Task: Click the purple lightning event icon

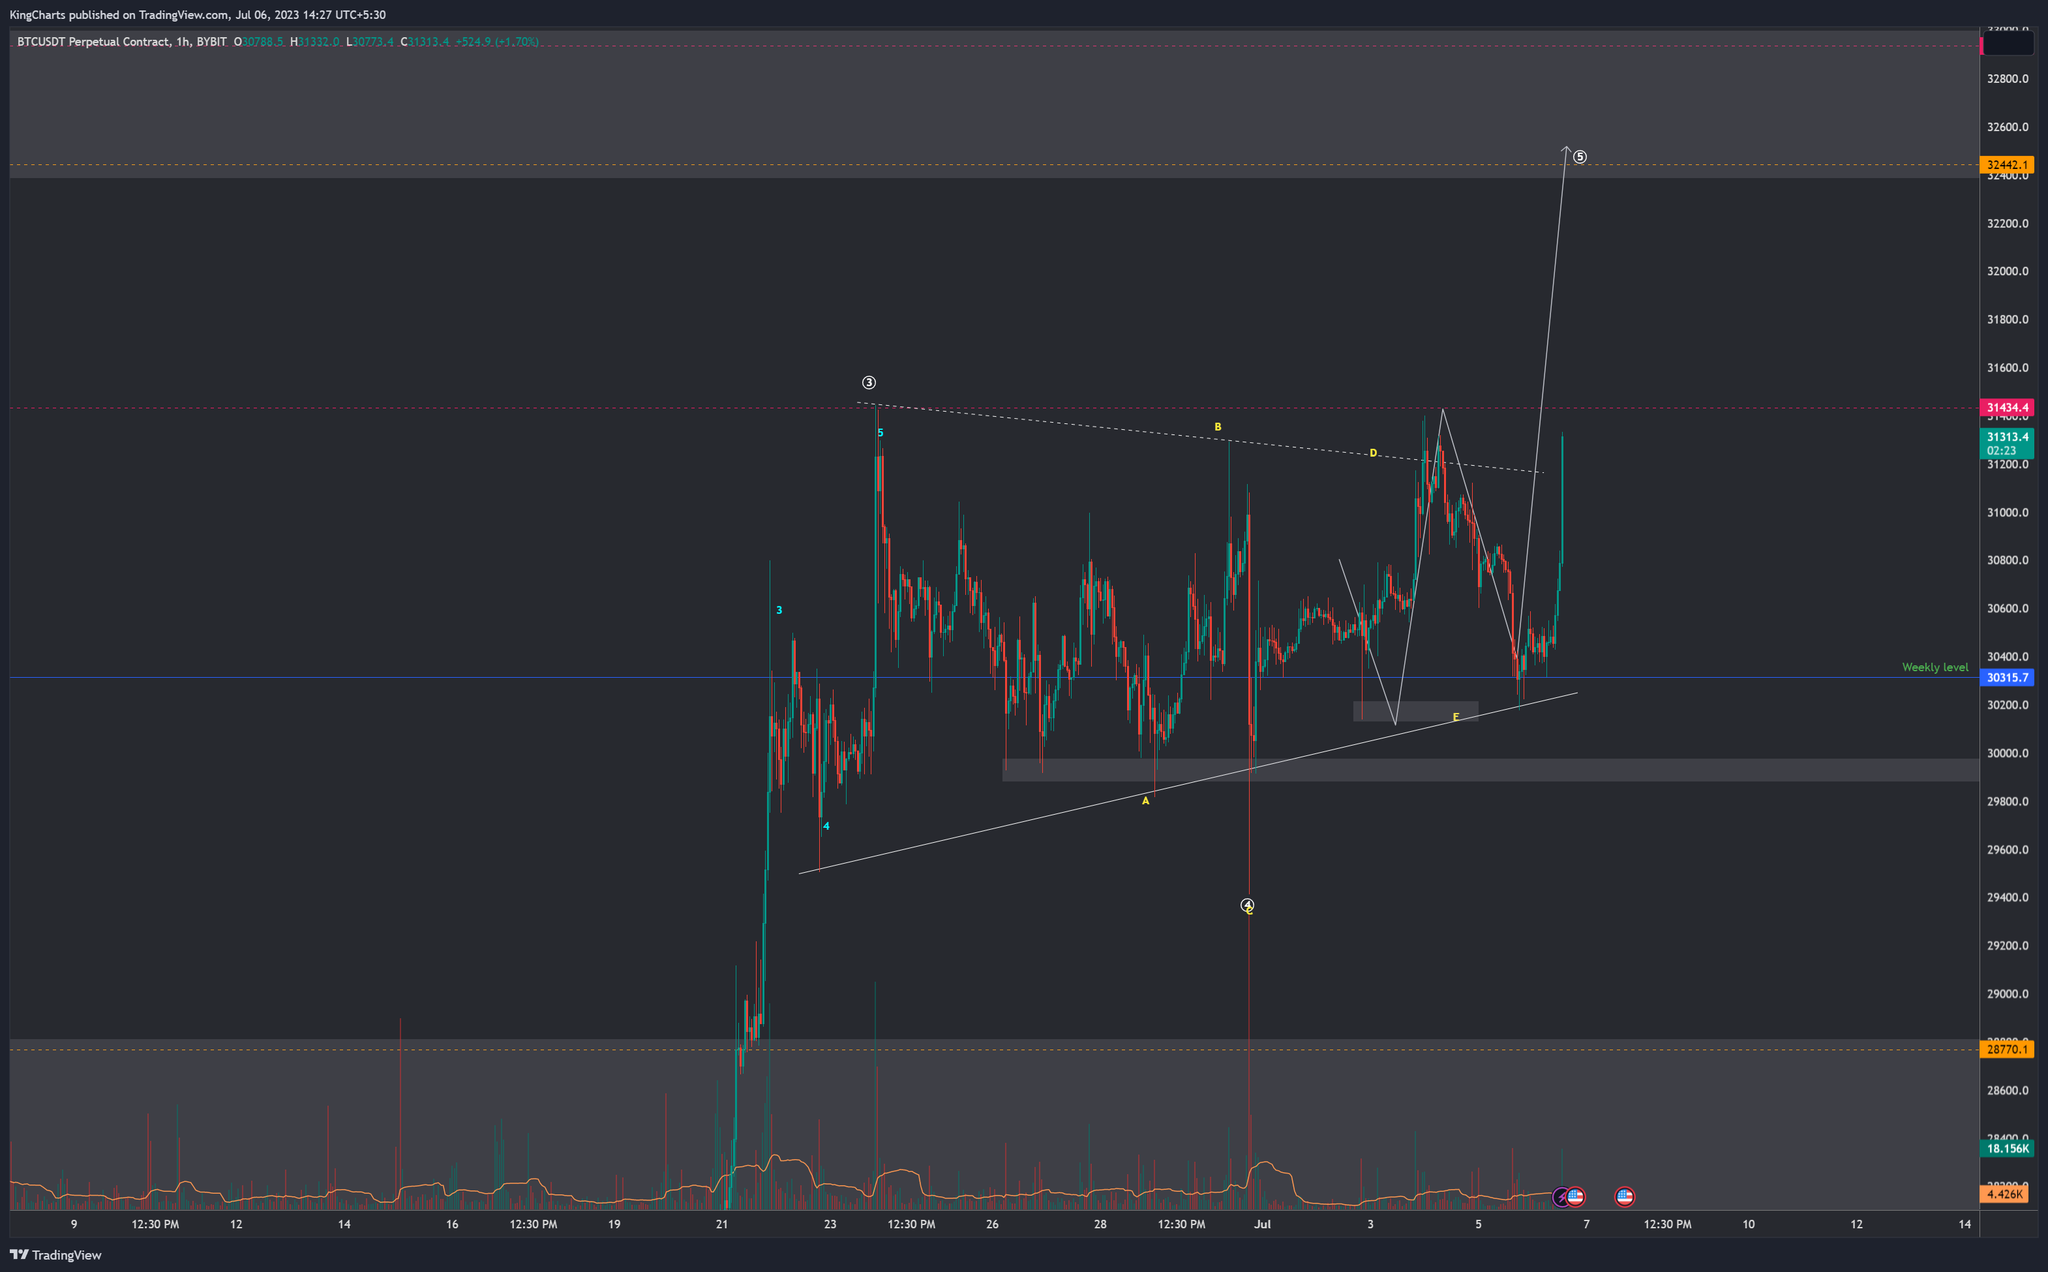Action: (1560, 1196)
